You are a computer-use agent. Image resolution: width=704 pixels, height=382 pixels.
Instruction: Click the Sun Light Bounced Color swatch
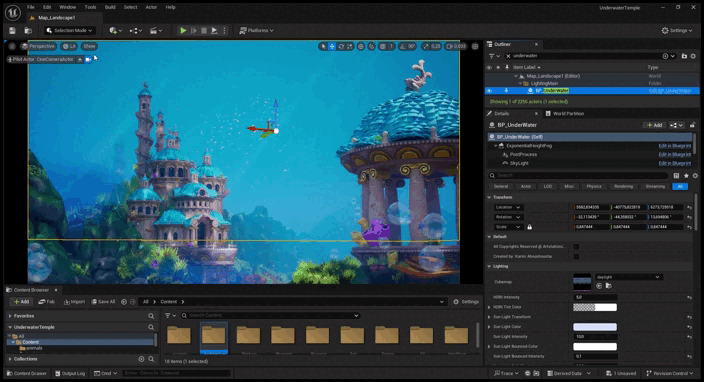click(x=595, y=347)
